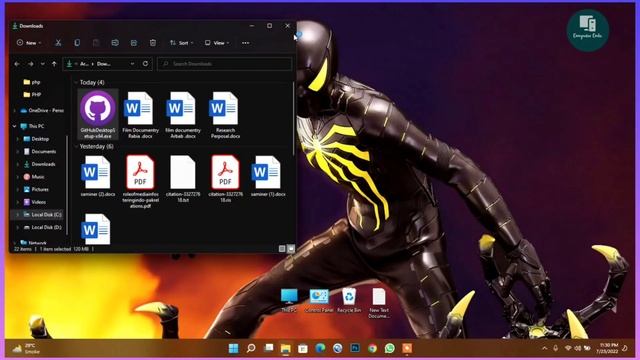Open the View layout dropdown
Image resolution: width=640 pixels, height=360 pixels.
217,43
